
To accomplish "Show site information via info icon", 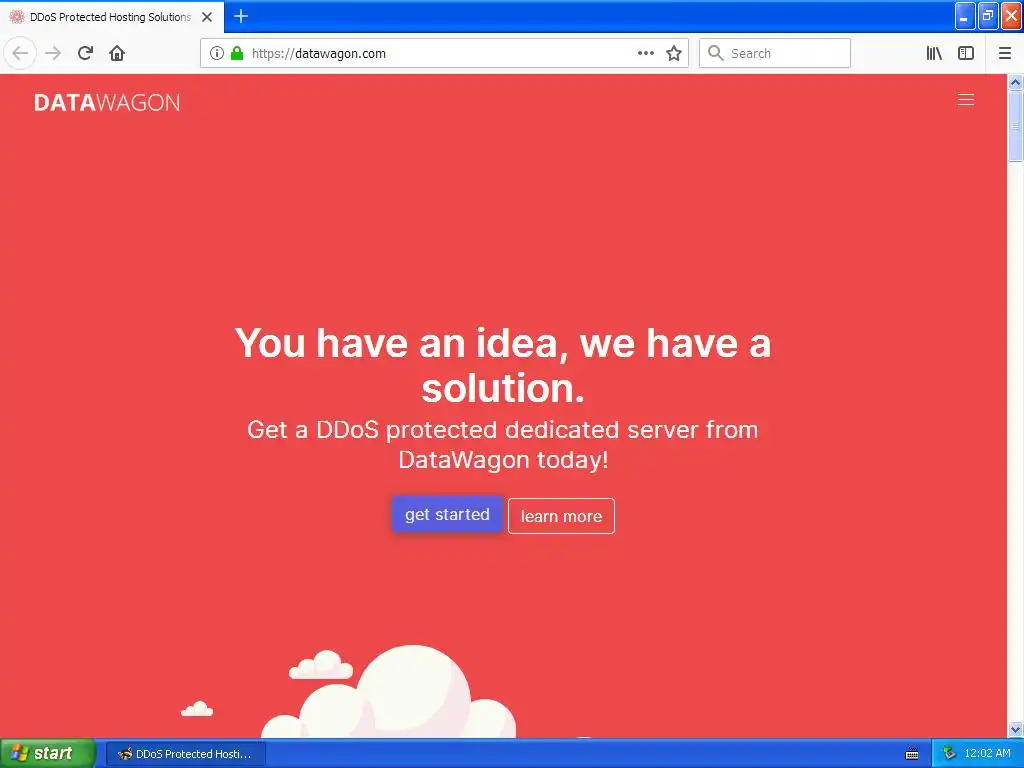I will pos(216,53).
